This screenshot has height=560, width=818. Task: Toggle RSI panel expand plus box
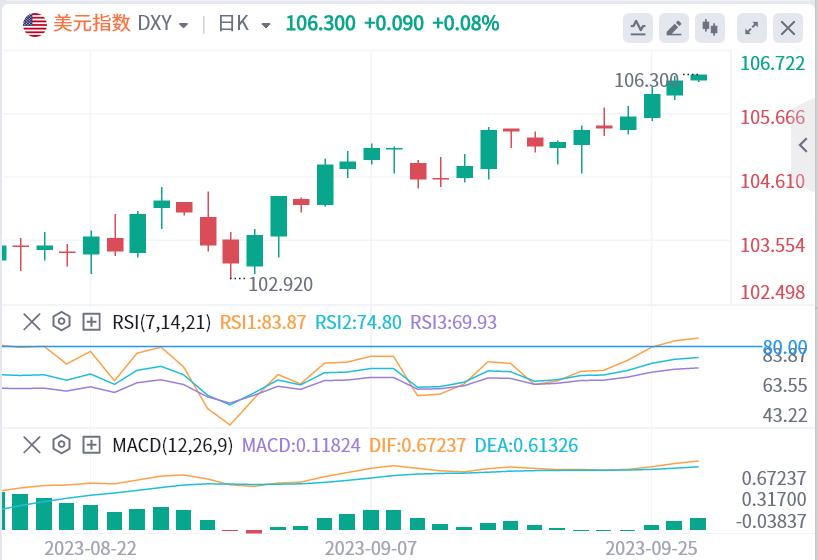(x=91, y=322)
